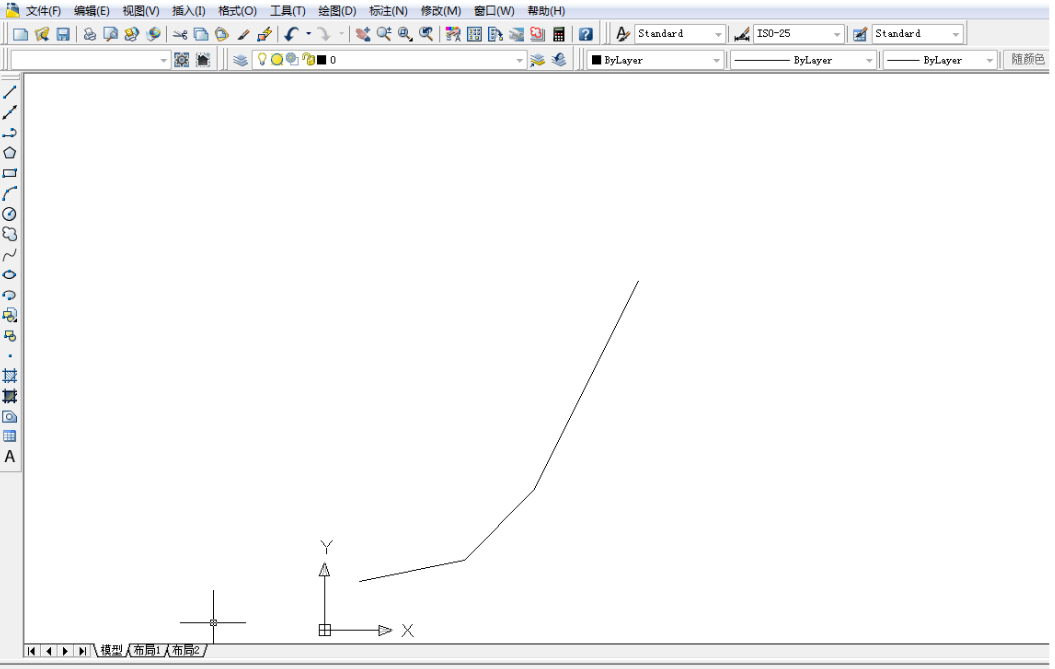
Task: Expand the workspace dropdown list
Action: point(163,61)
